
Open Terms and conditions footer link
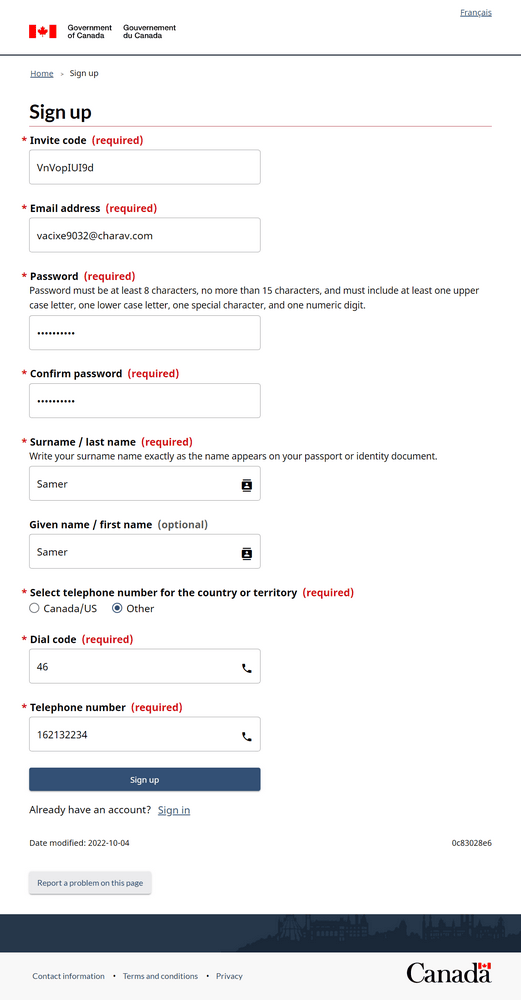(x=160, y=976)
